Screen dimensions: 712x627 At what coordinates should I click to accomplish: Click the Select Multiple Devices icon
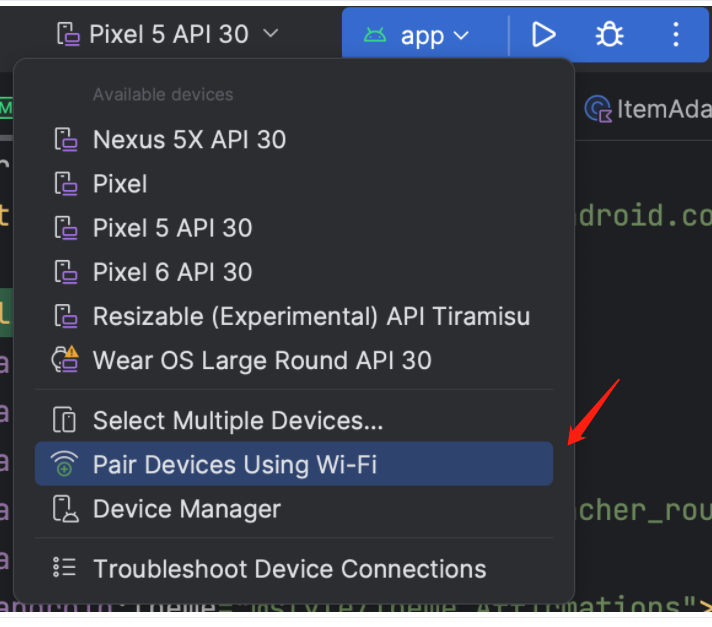(64, 421)
